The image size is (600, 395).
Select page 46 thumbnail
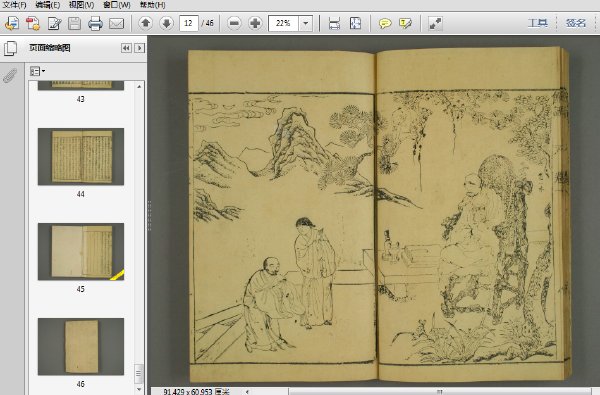tap(81, 346)
